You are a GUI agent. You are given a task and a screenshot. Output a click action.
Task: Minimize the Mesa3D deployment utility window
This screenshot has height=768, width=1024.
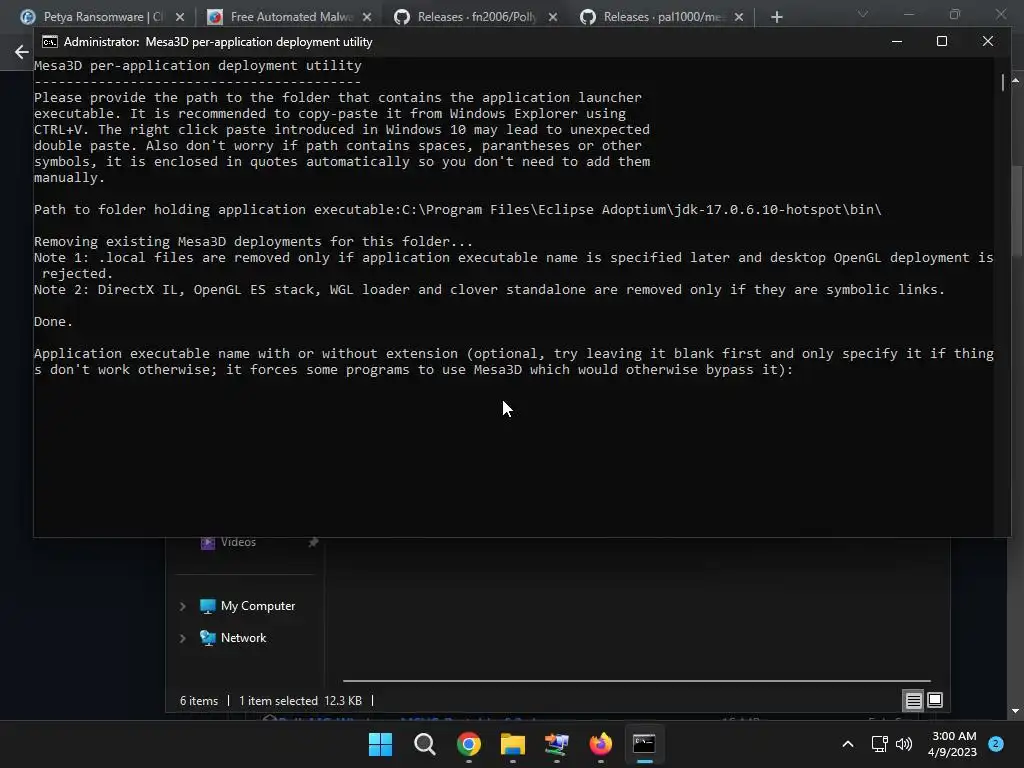click(x=897, y=41)
